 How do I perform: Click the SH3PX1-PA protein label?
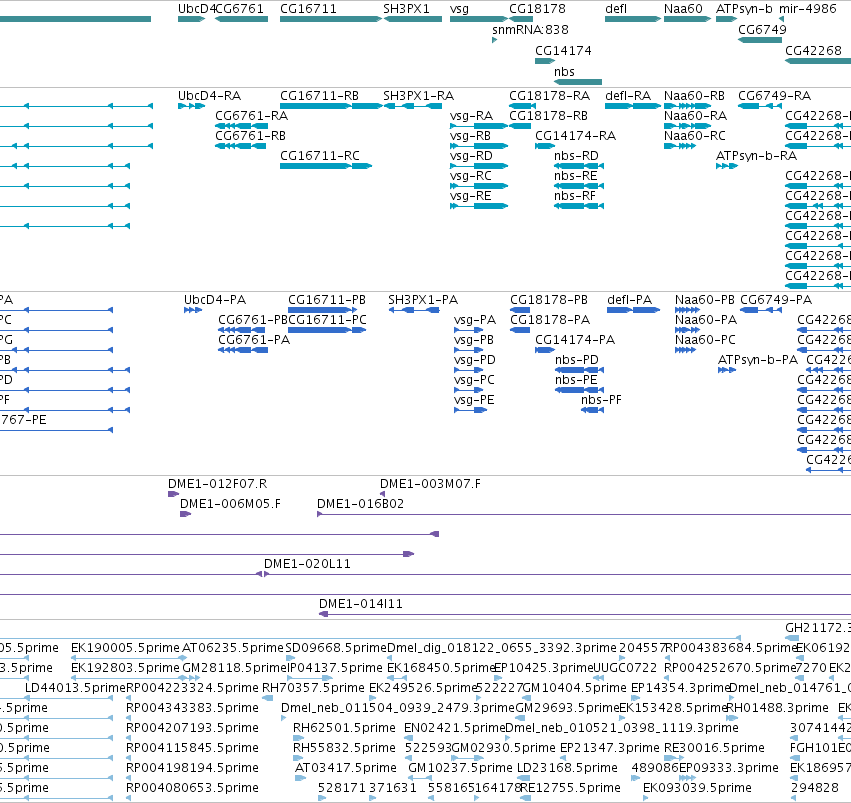423,299
